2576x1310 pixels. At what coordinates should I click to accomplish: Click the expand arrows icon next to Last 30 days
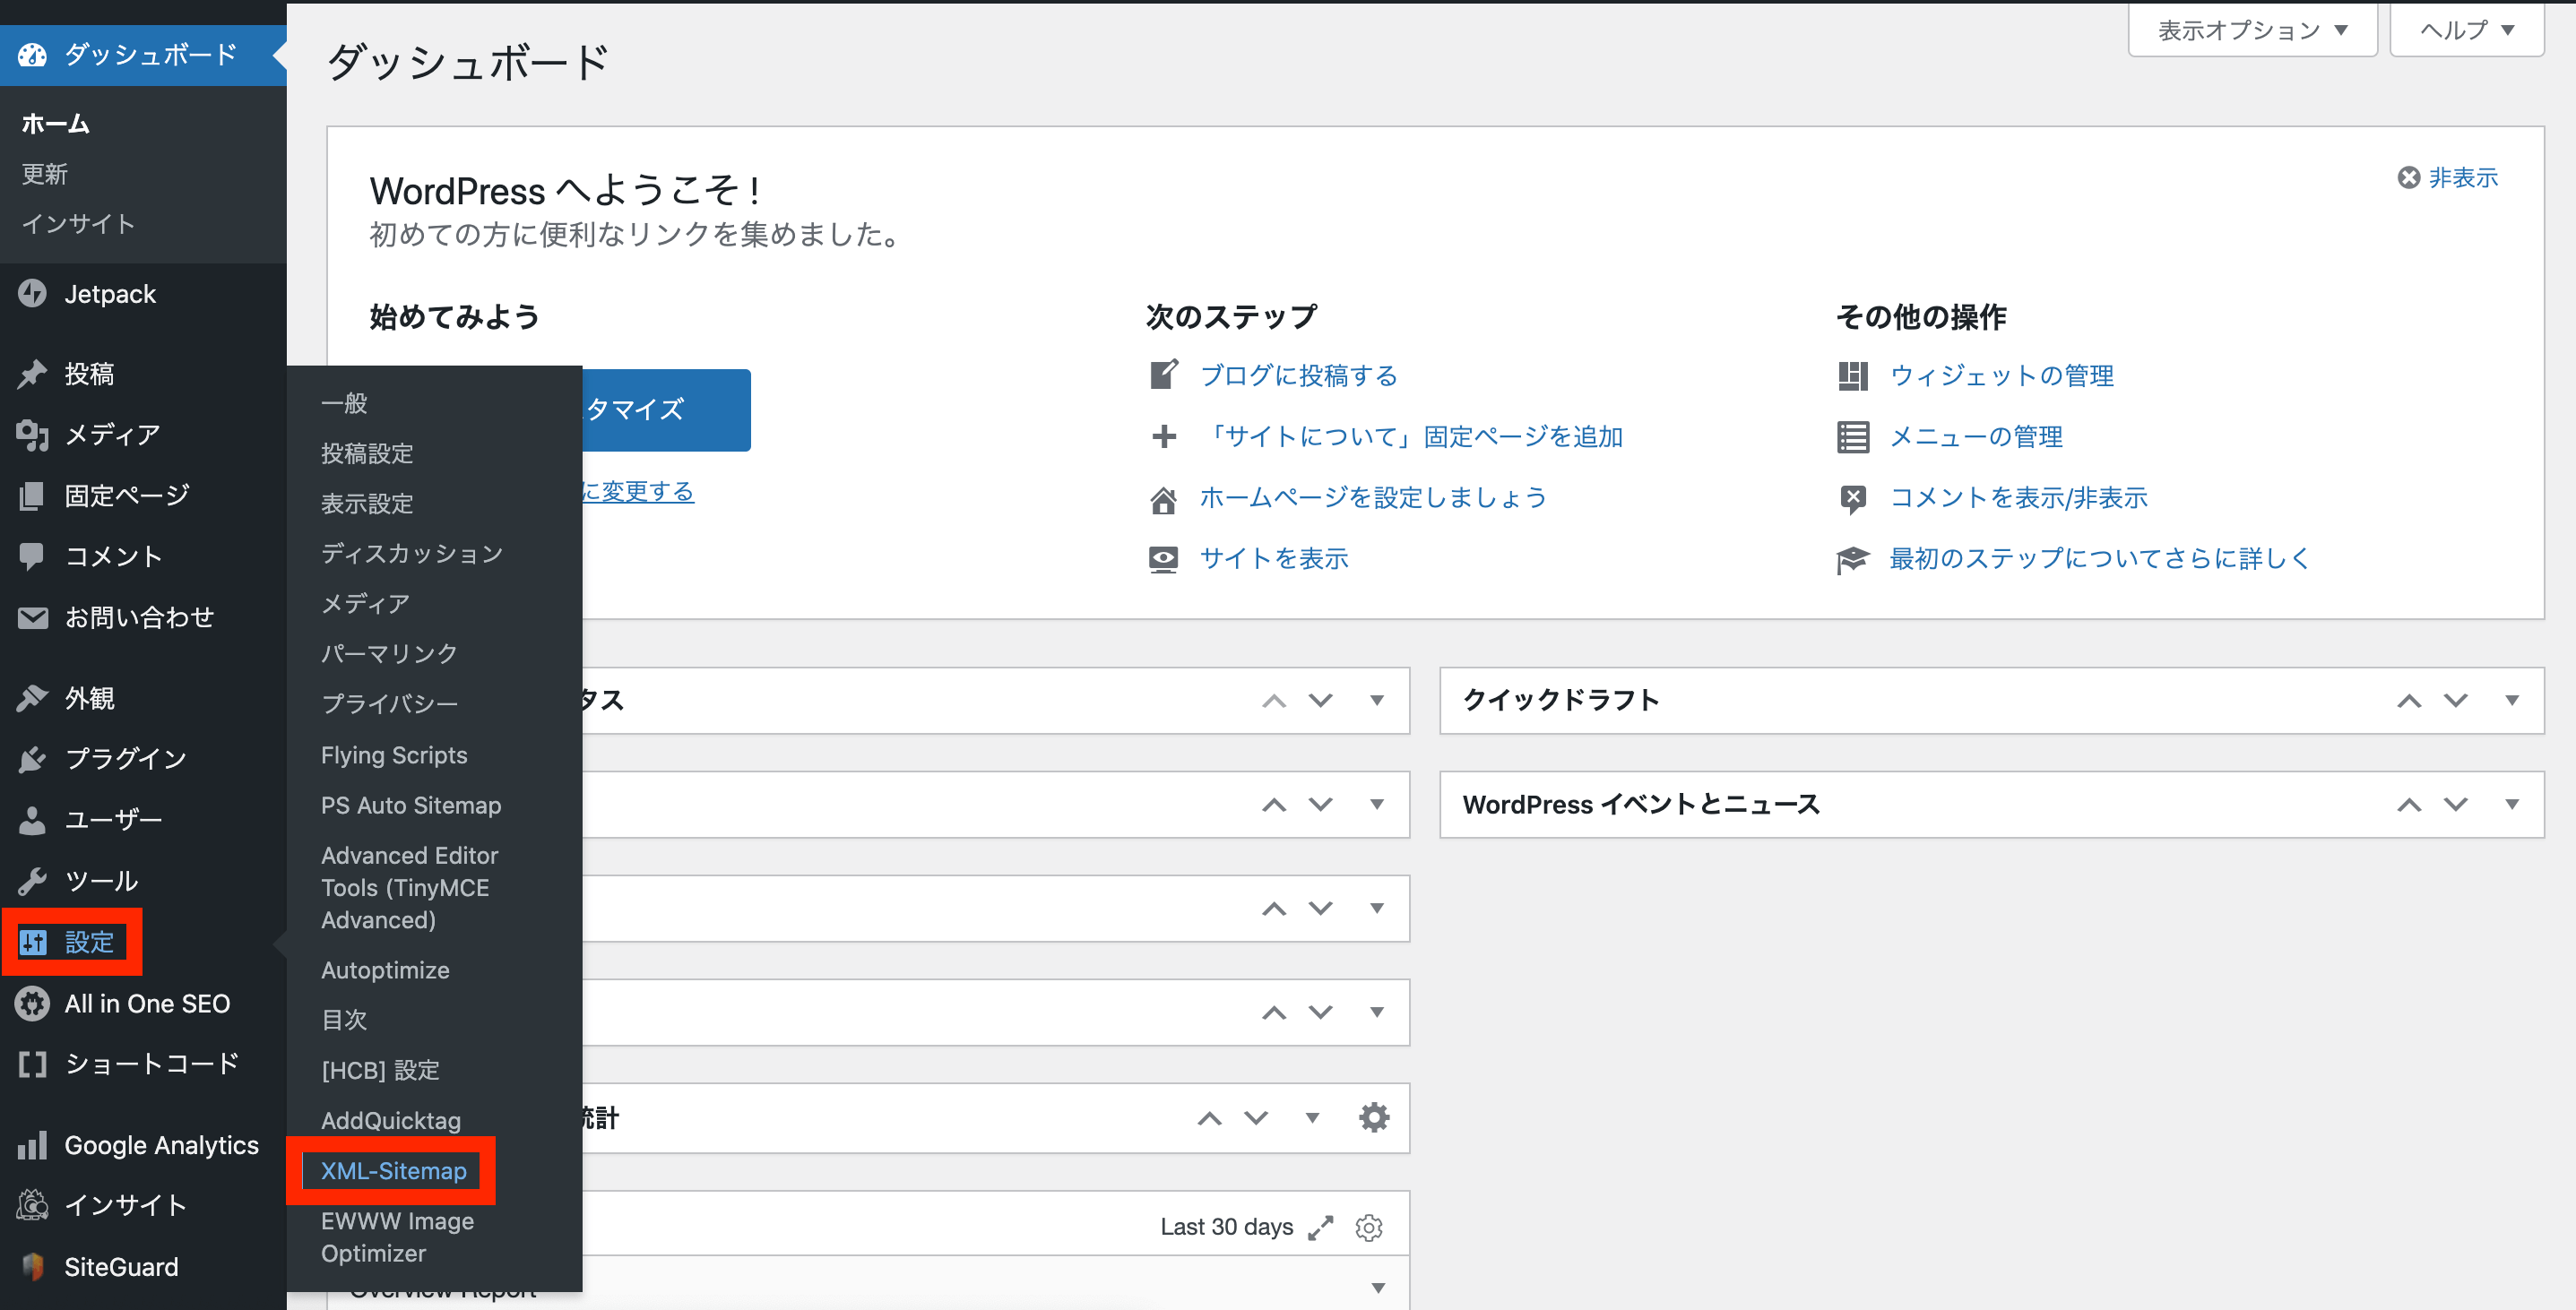(x=1320, y=1227)
